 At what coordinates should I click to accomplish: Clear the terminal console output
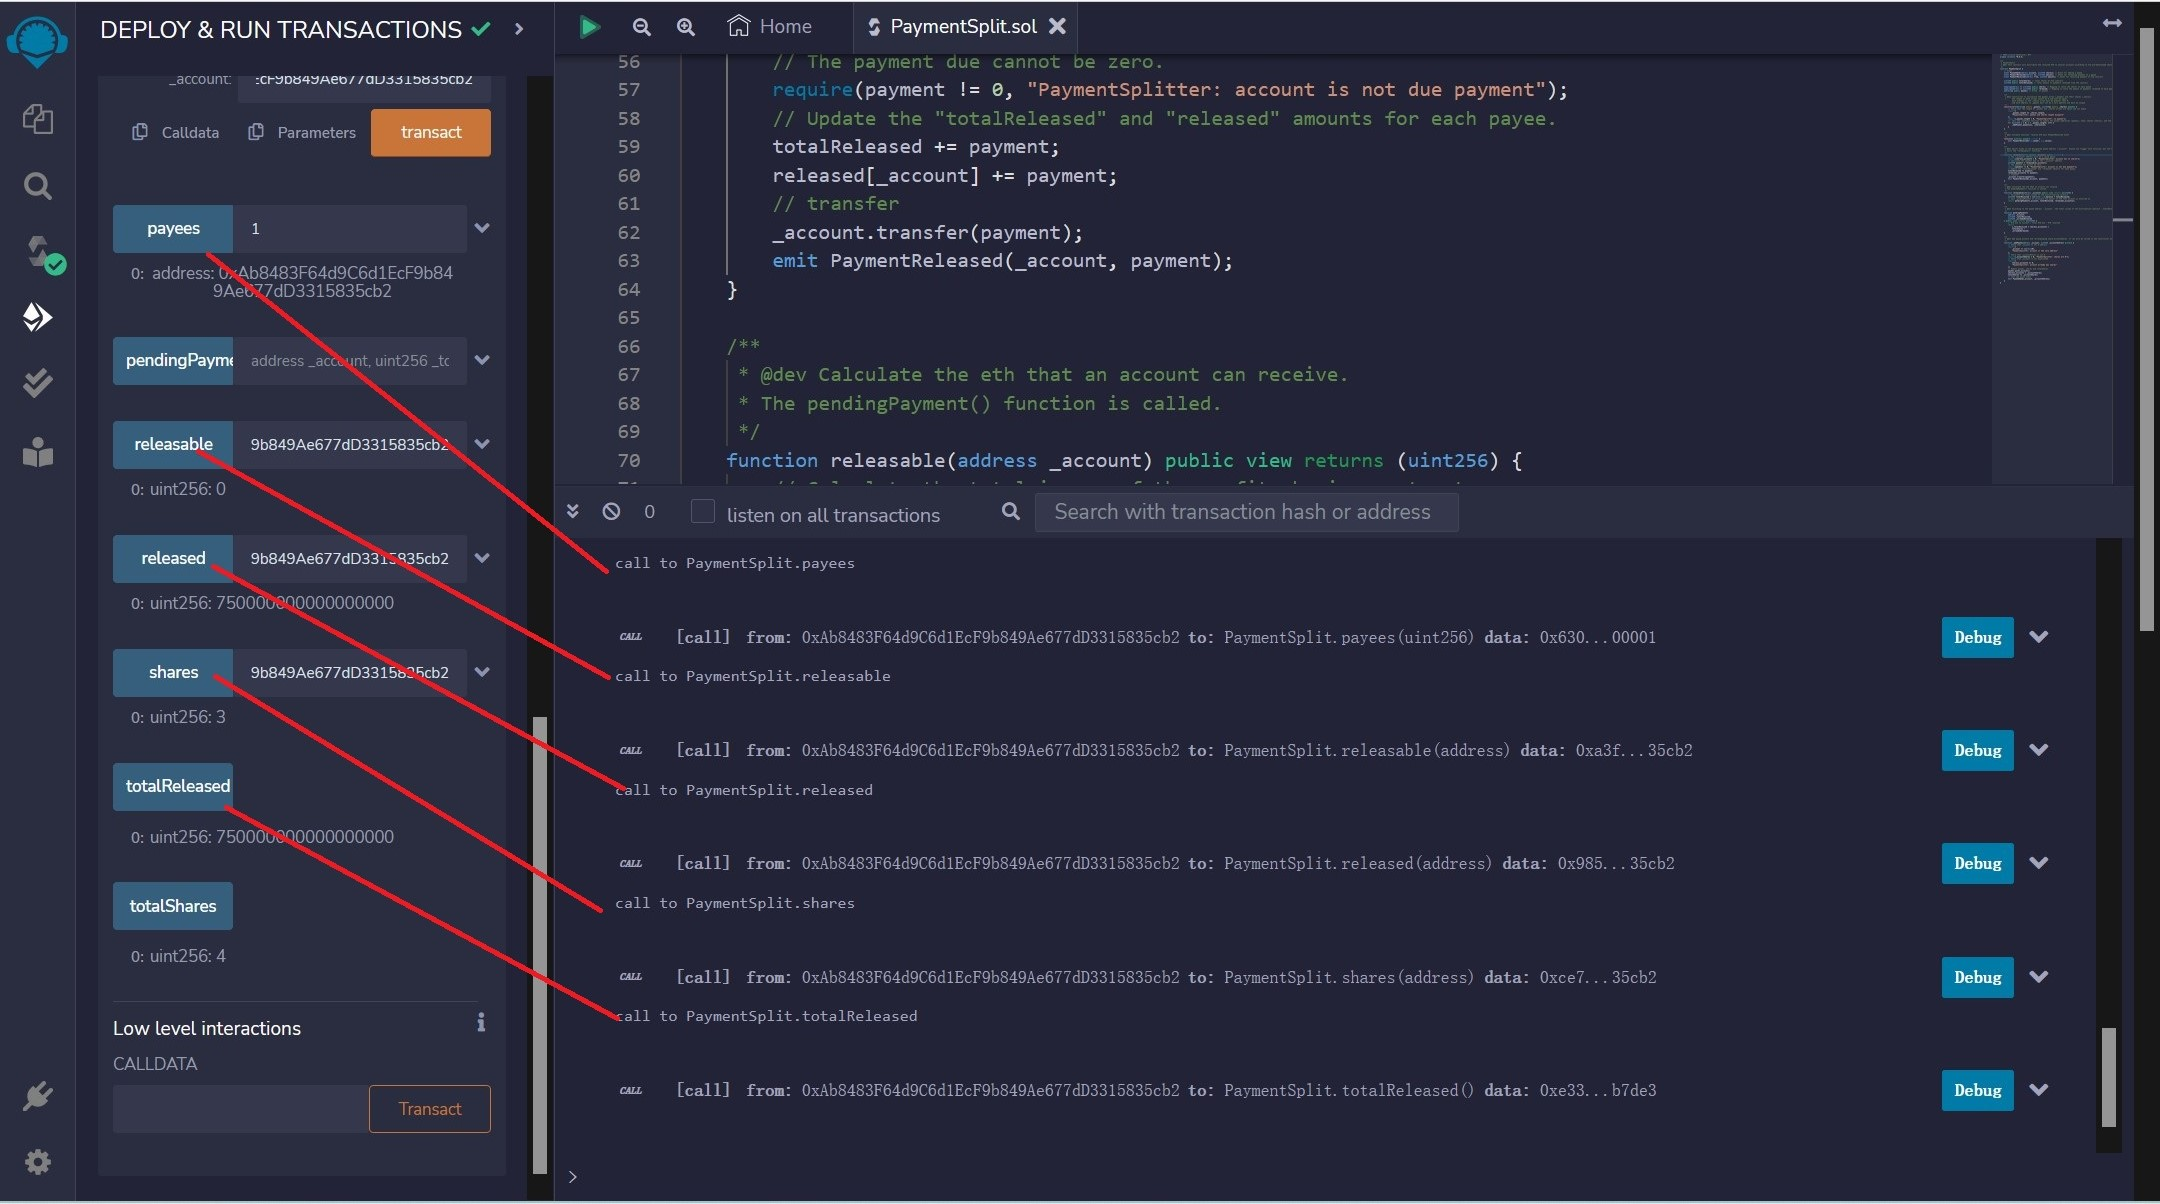coord(611,511)
